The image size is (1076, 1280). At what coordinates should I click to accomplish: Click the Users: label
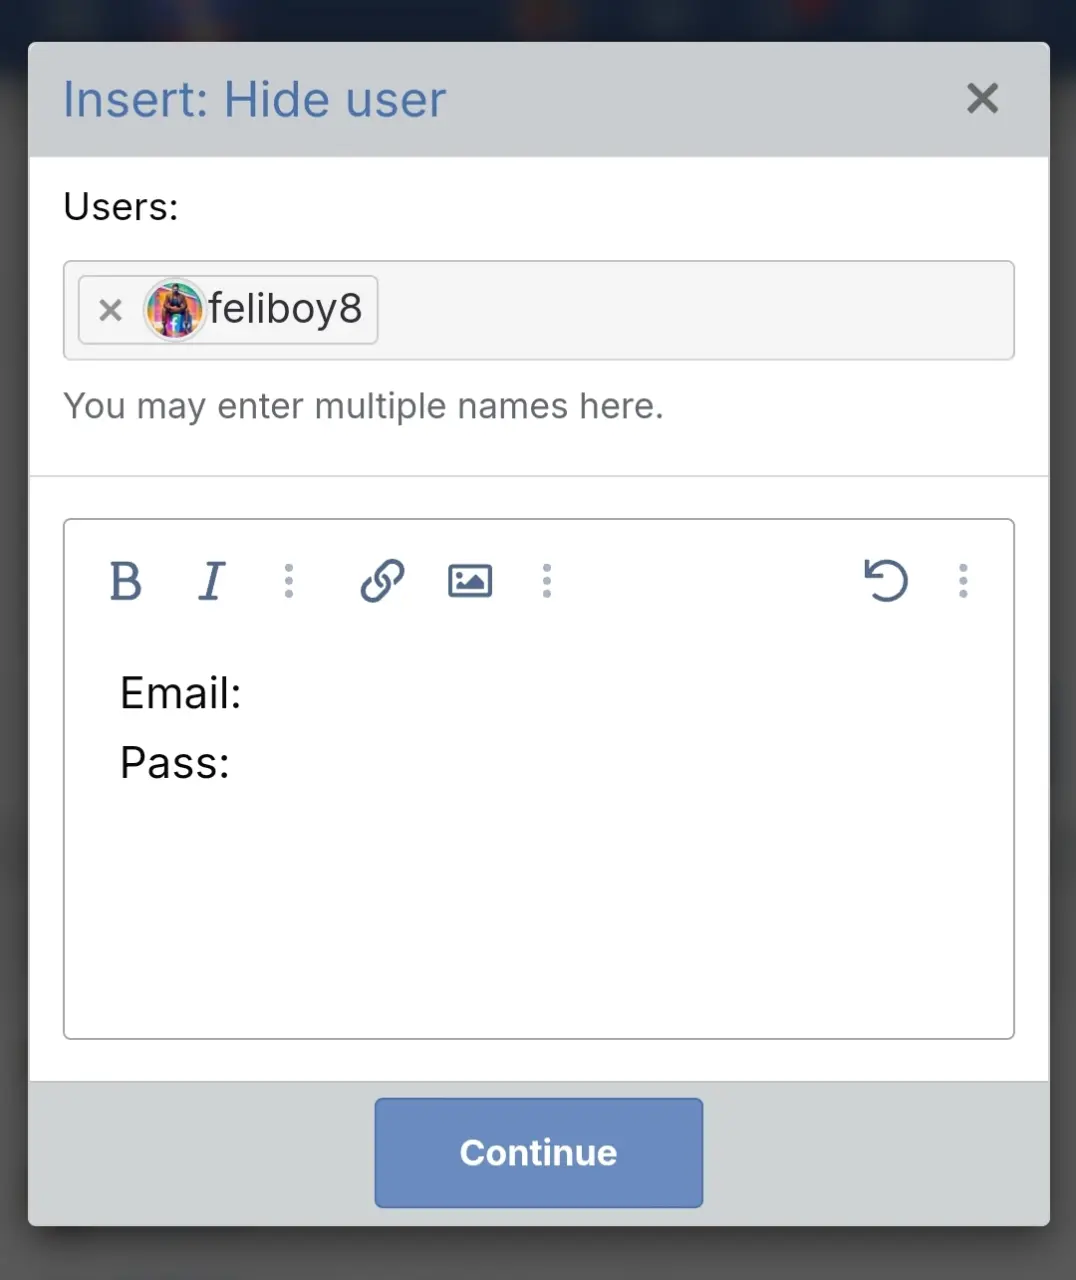pyautogui.click(x=121, y=207)
